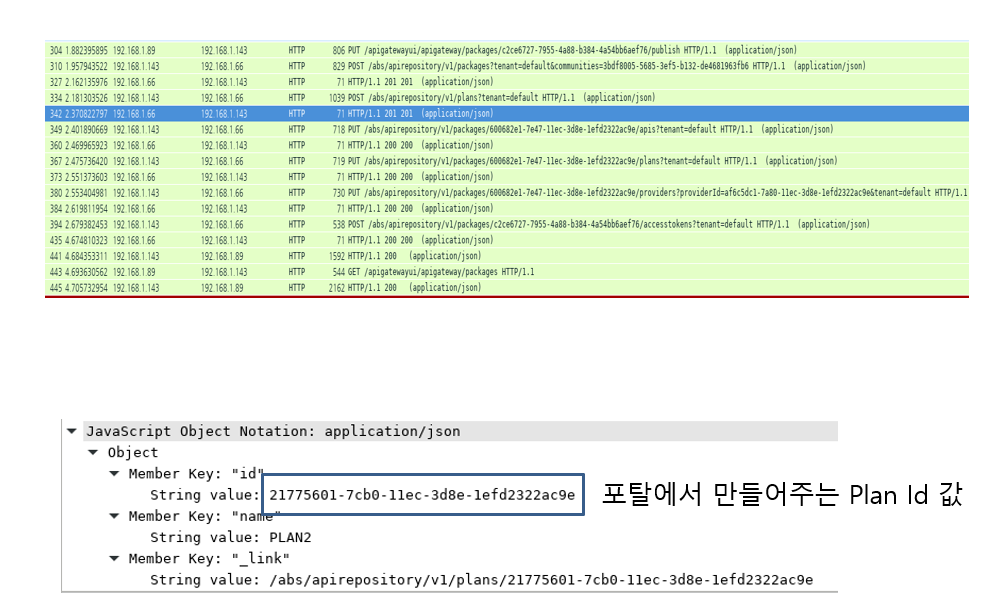This screenshot has height=611, width=997.
Task: Select packet 327 HTTP 201 response
Action: pos(400,82)
